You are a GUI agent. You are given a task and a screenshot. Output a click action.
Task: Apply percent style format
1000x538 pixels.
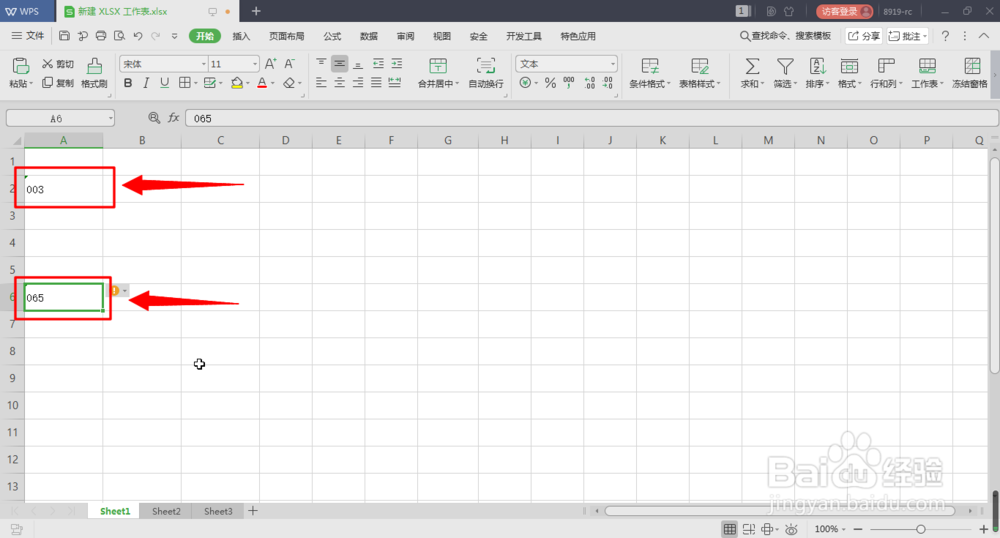click(550, 83)
